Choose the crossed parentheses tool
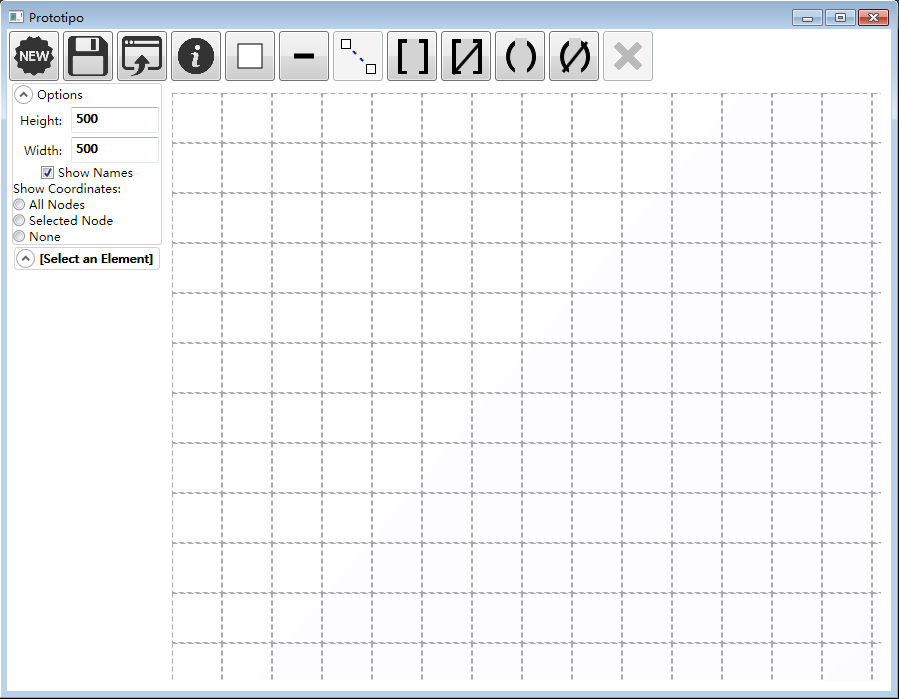 click(574, 56)
